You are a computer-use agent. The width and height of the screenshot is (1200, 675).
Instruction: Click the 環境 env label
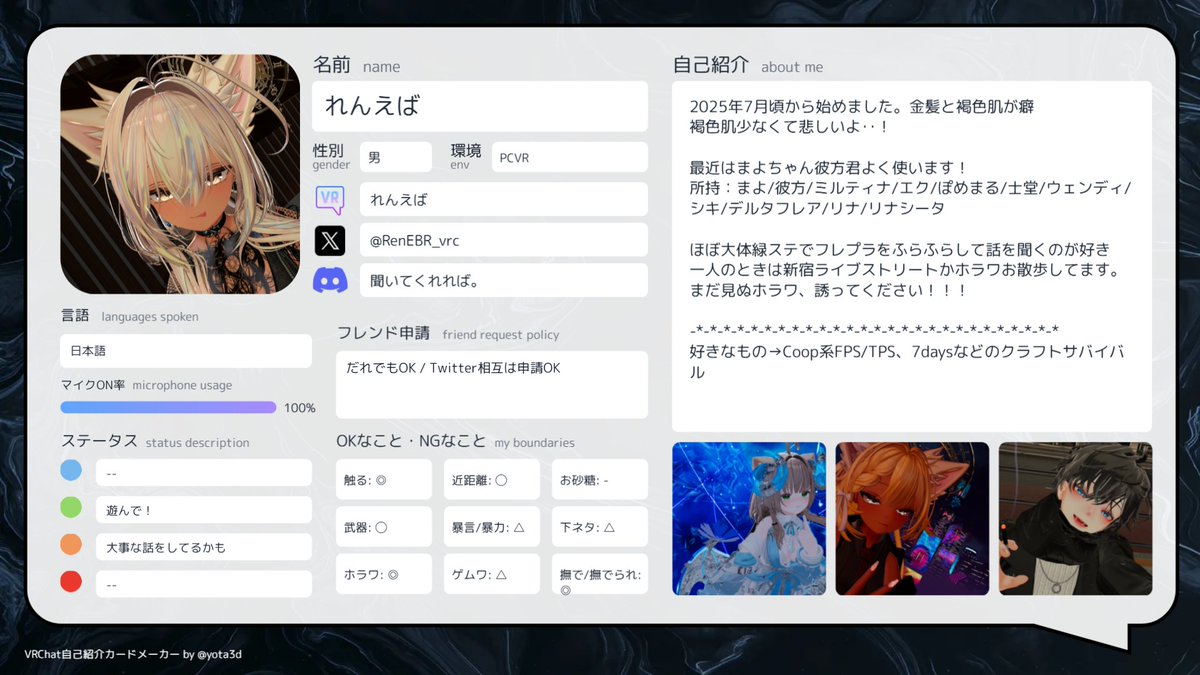coord(466,156)
